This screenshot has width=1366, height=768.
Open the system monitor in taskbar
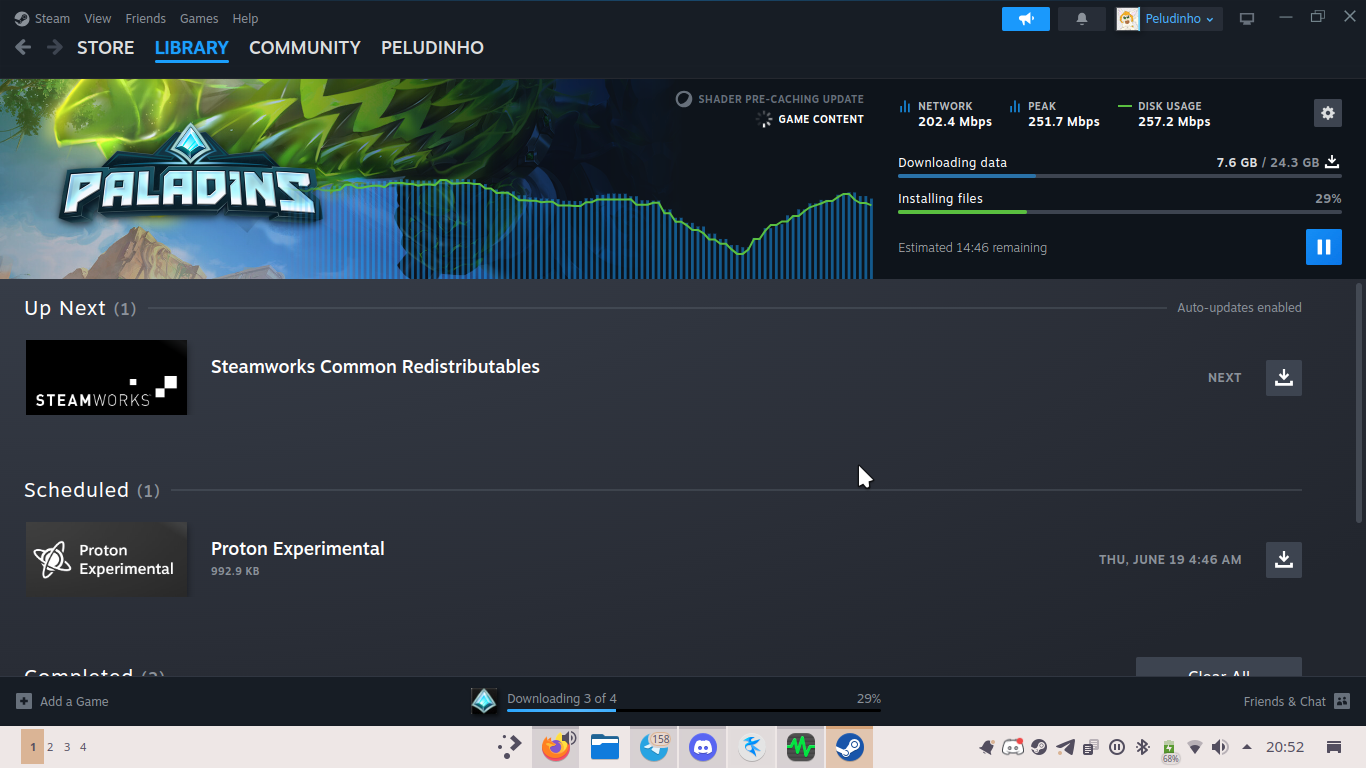(801, 747)
